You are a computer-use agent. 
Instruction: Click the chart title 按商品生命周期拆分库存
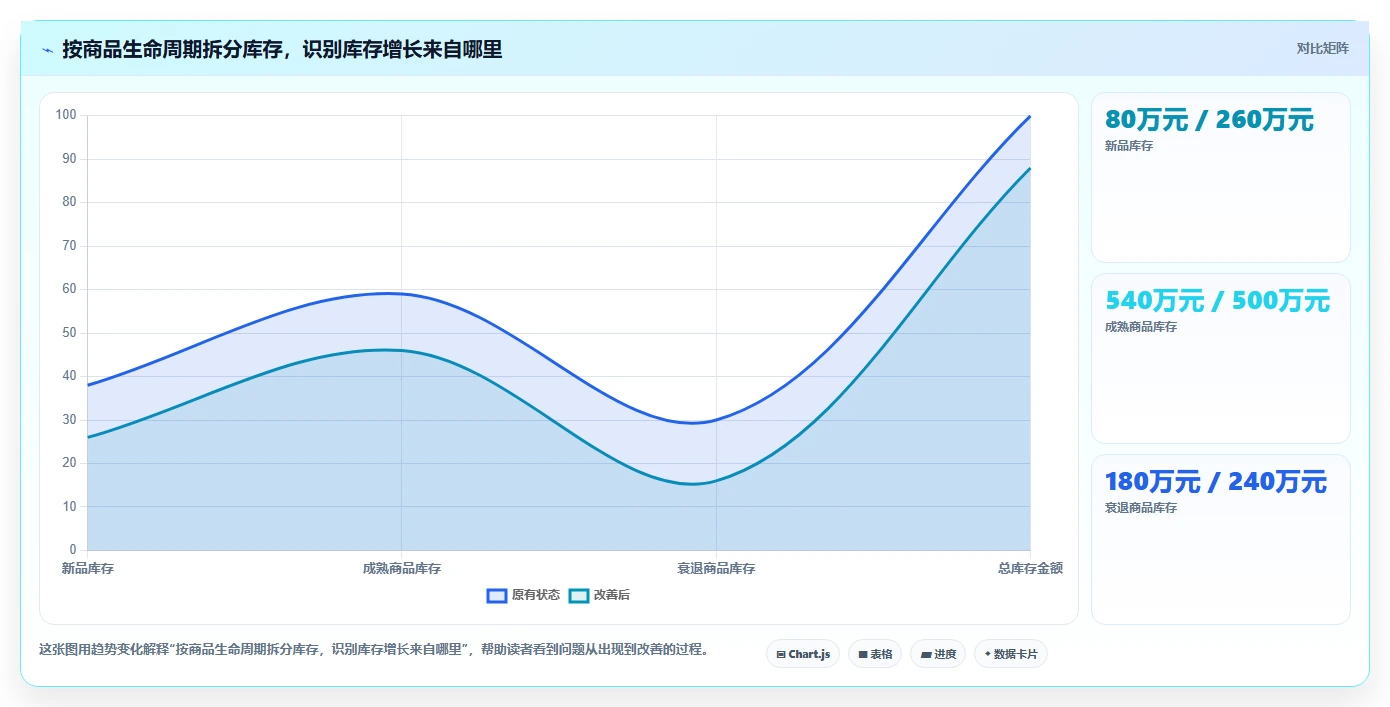282,49
